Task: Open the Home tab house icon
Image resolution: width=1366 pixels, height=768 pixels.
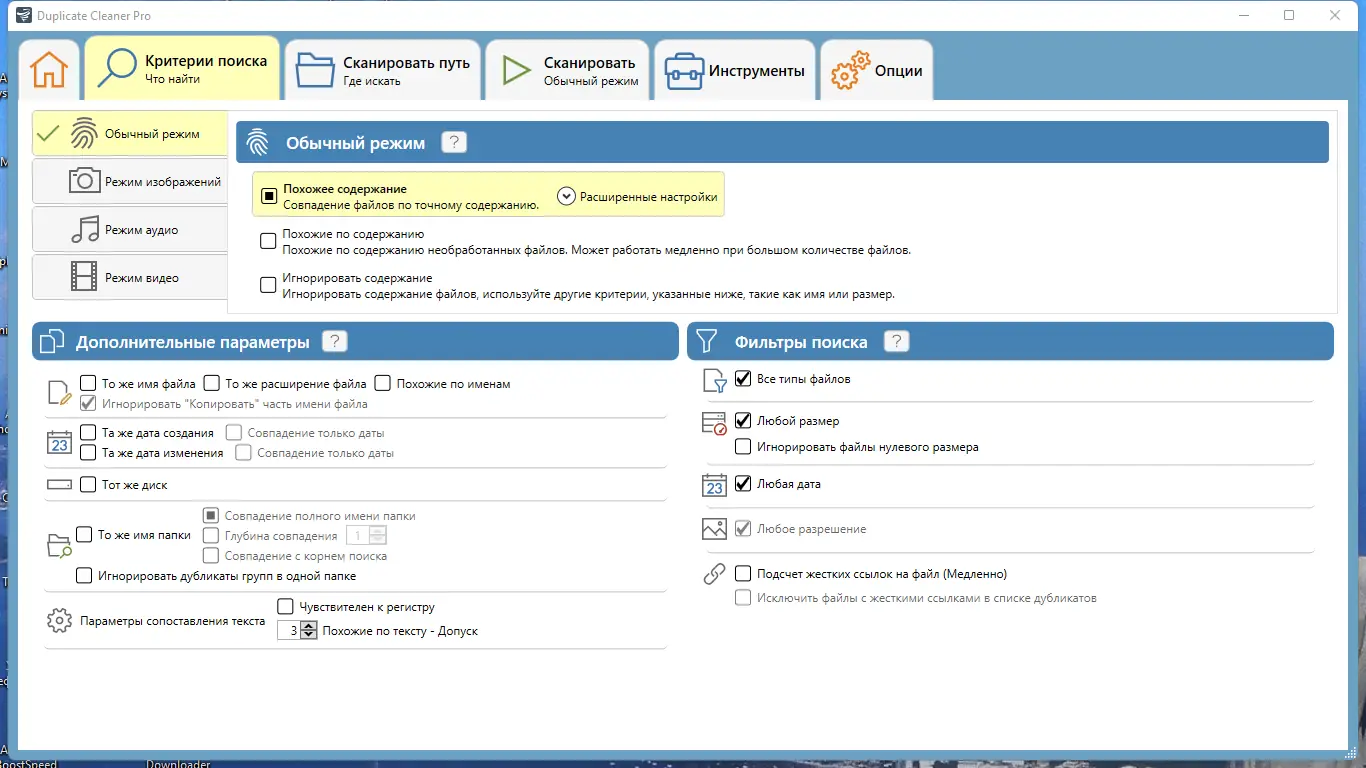Action: click(x=48, y=70)
